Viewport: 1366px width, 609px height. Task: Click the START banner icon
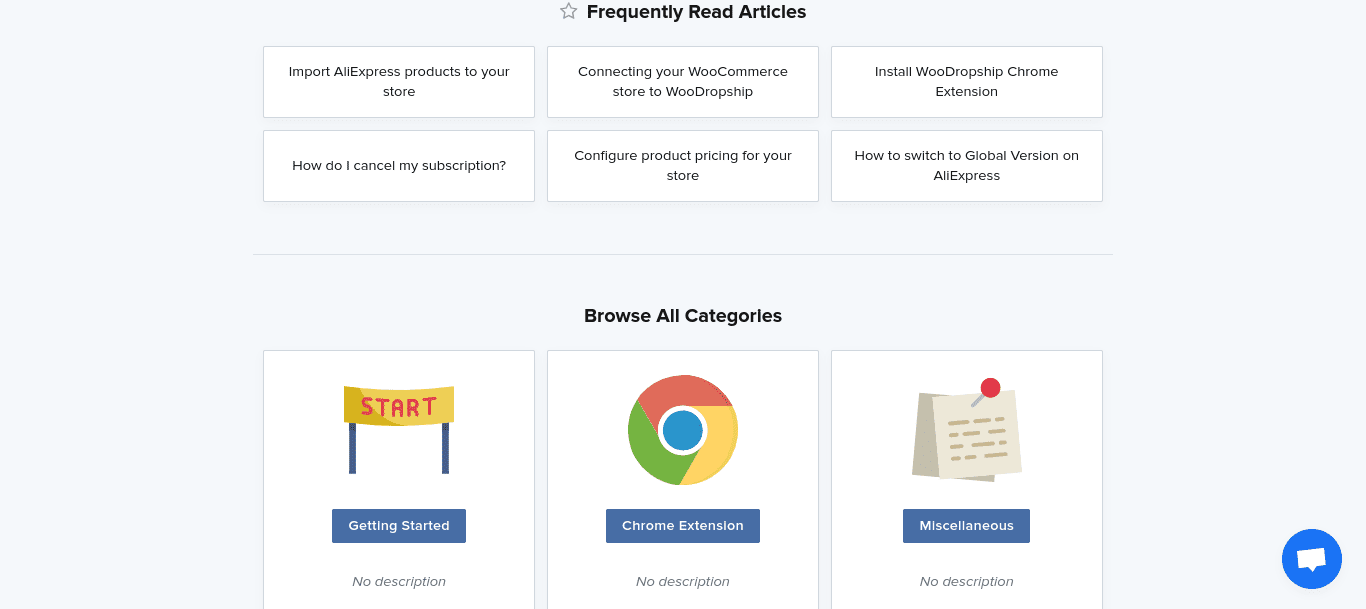click(399, 429)
